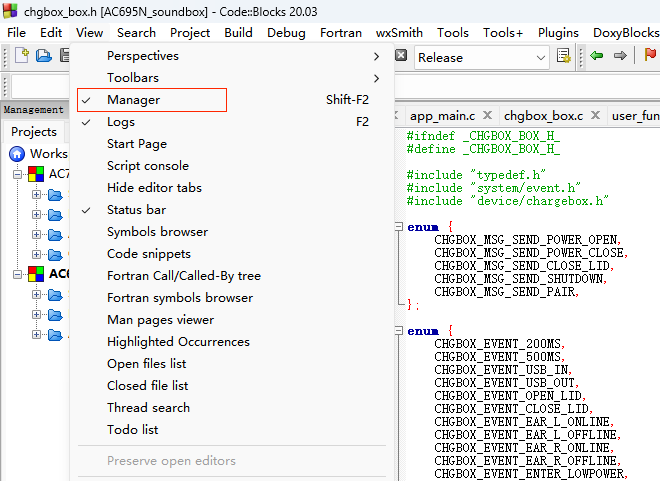The image size is (660, 481).
Task: Open the Script console
Action: [x=232, y=166]
